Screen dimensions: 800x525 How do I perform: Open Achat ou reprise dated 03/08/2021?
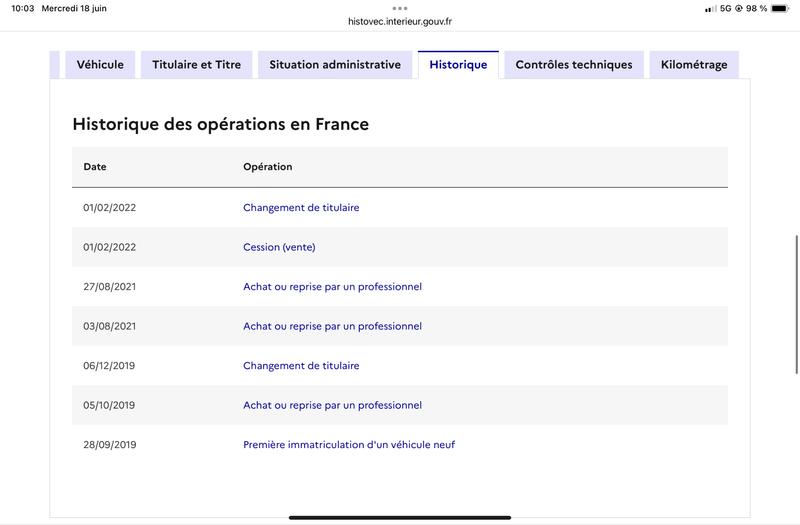tap(332, 326)
